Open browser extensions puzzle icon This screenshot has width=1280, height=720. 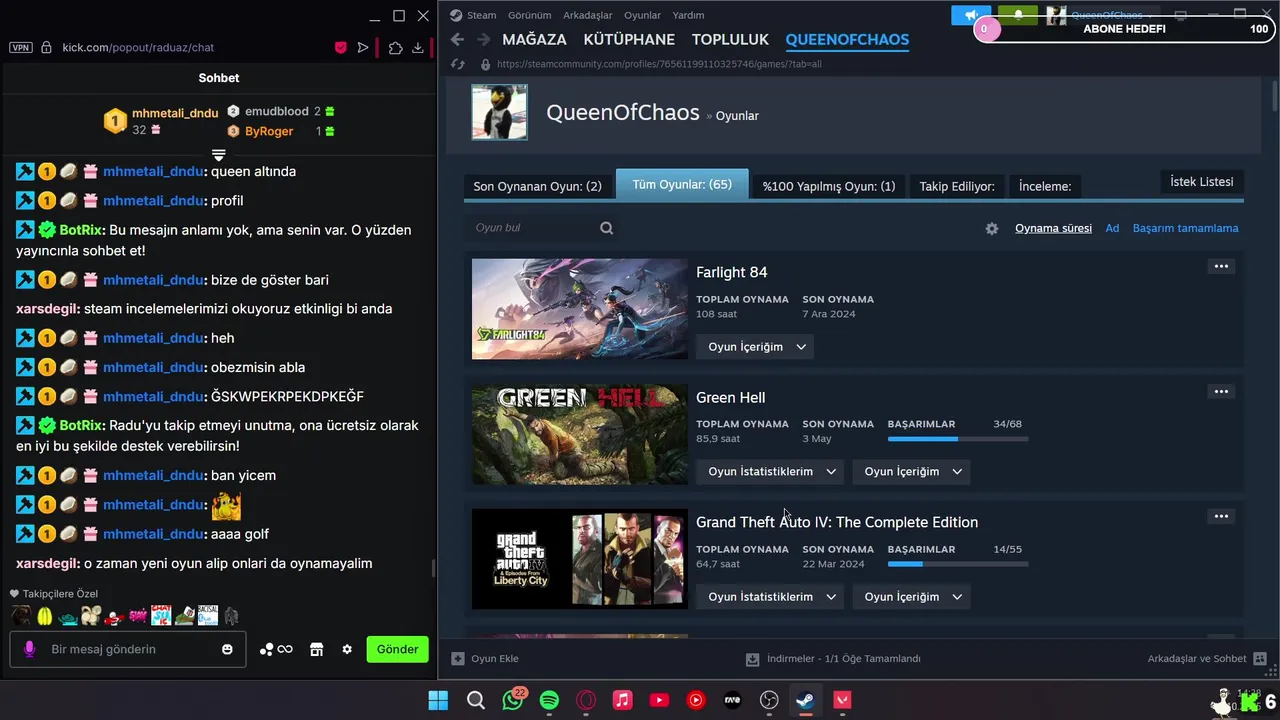395,47
